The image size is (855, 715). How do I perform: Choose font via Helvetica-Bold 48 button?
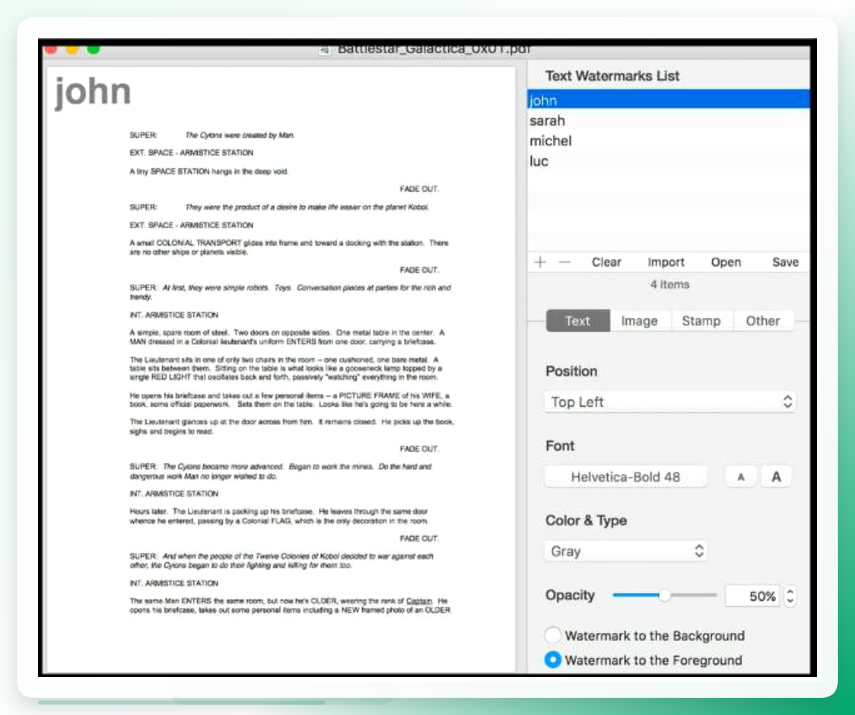[625, 477]
